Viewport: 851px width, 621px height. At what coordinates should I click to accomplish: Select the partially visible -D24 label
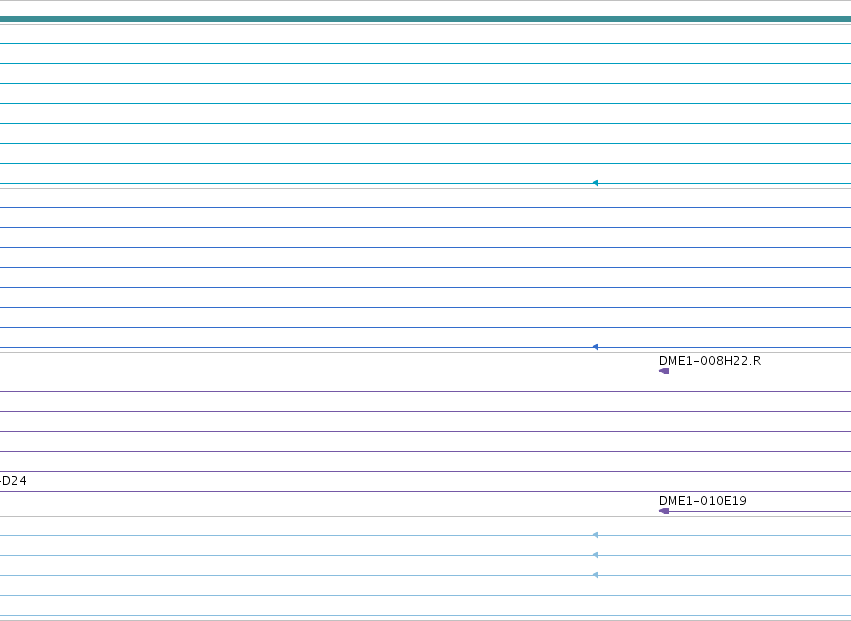pyautogui.click(x=13, y=481)
